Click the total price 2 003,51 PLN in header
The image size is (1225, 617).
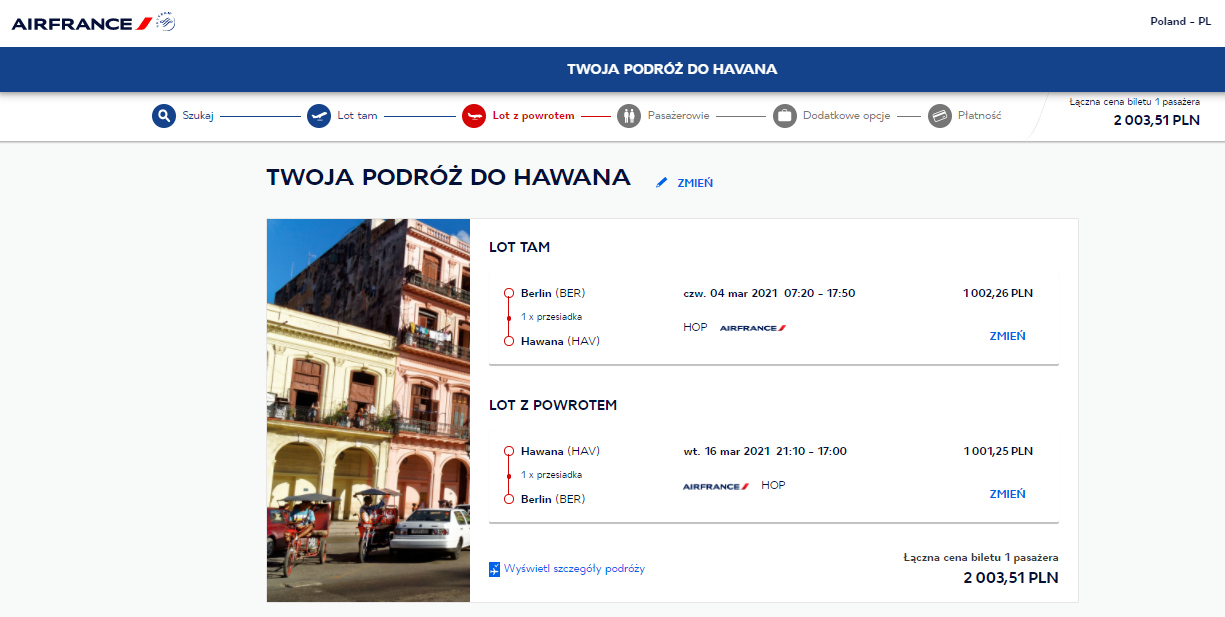[x=1157, y=120]
